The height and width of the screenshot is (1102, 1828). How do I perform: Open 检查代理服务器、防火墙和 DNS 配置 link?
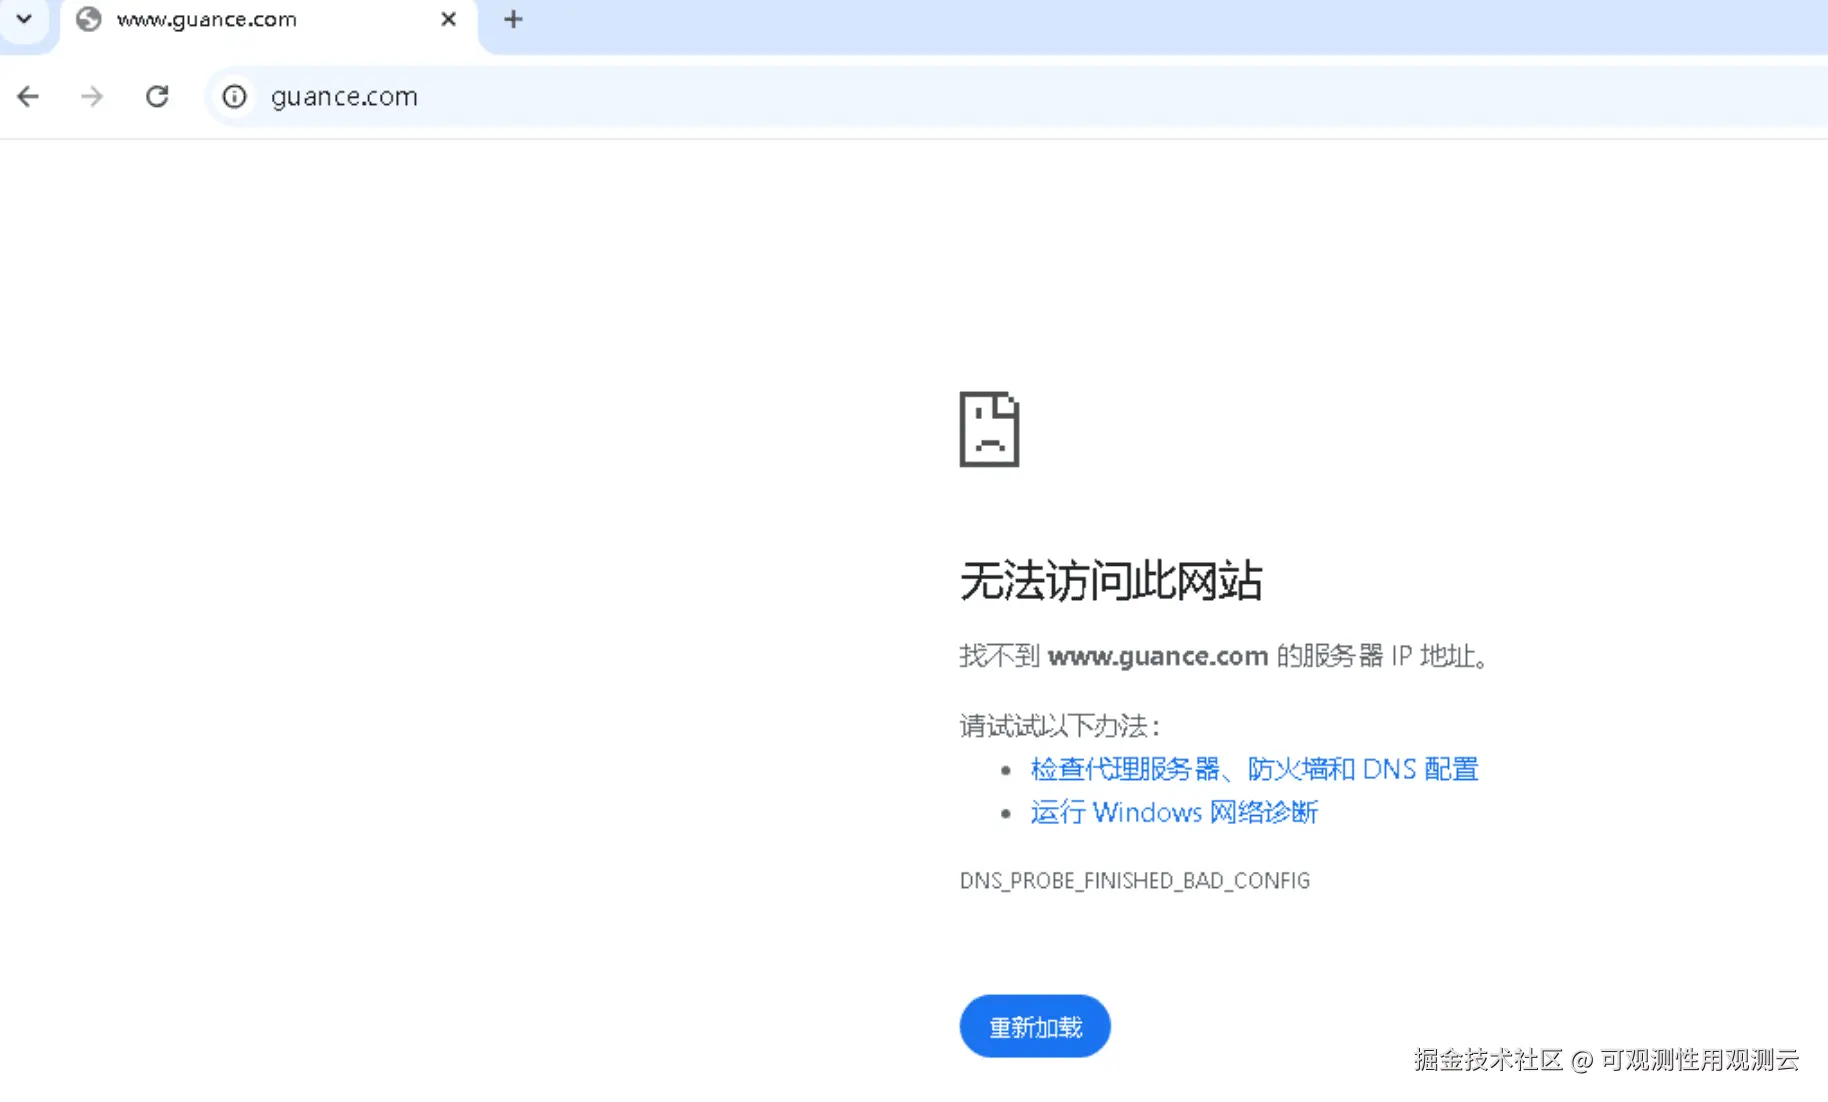(1254, 769)
